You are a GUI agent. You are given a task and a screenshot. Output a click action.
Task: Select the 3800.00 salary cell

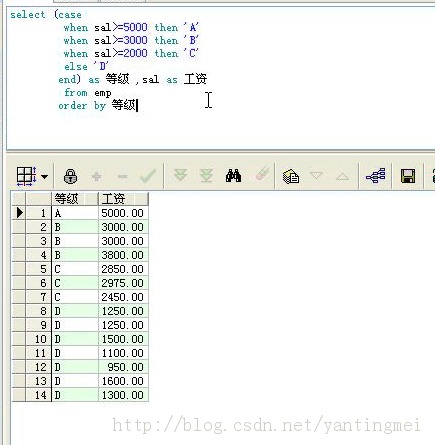pyautogui.click(x=123, y=255)
